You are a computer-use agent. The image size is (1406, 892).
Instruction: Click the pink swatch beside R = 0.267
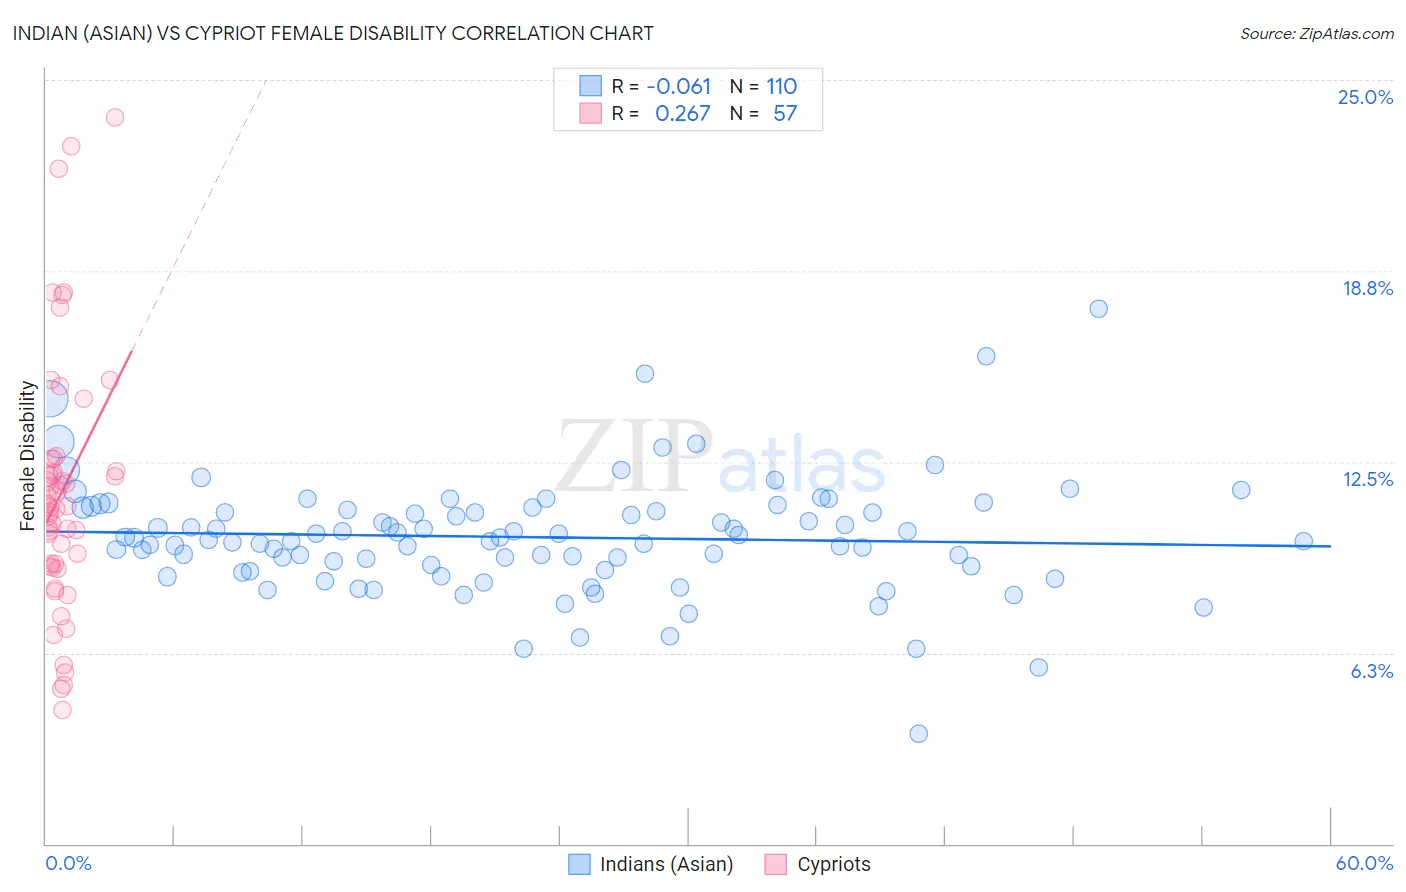[591, 113]
